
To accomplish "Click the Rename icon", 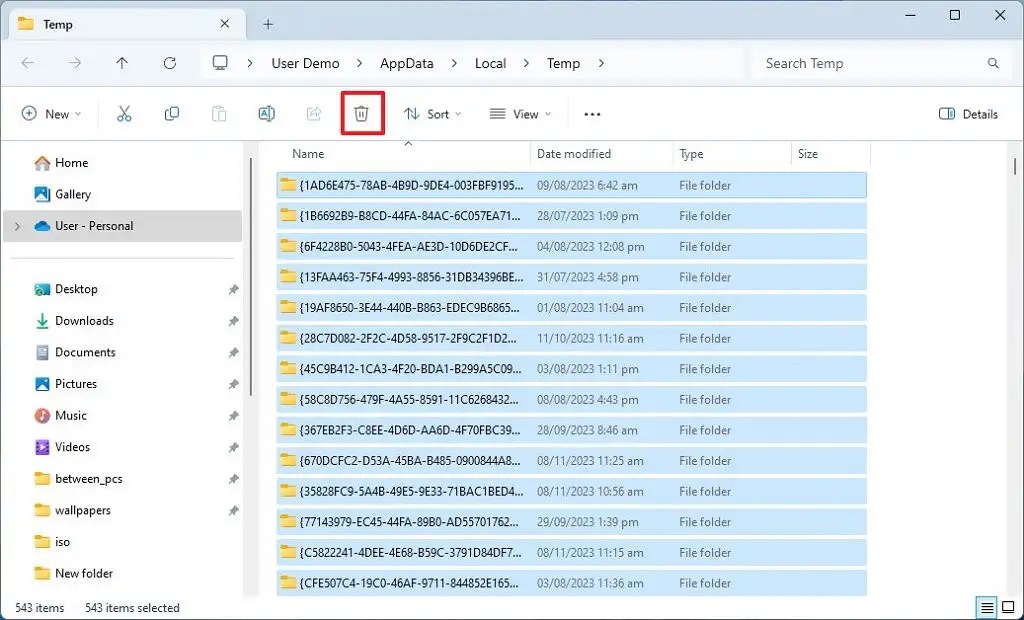I will [266, 113].
